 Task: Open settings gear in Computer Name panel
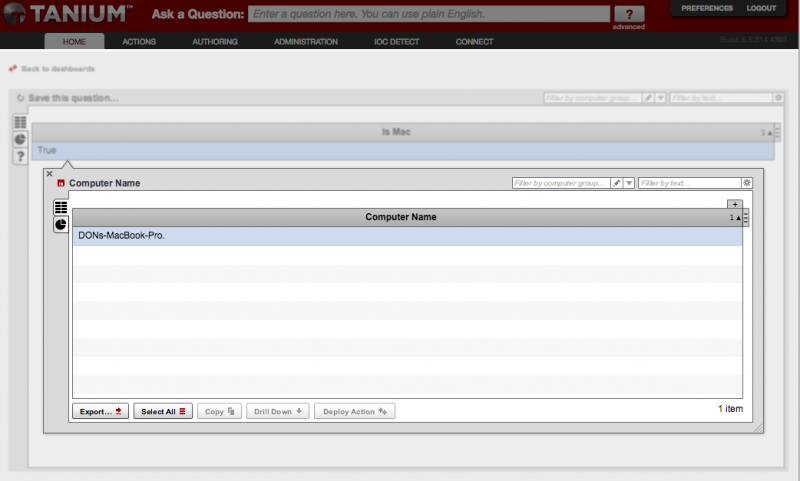pos(747,183)
